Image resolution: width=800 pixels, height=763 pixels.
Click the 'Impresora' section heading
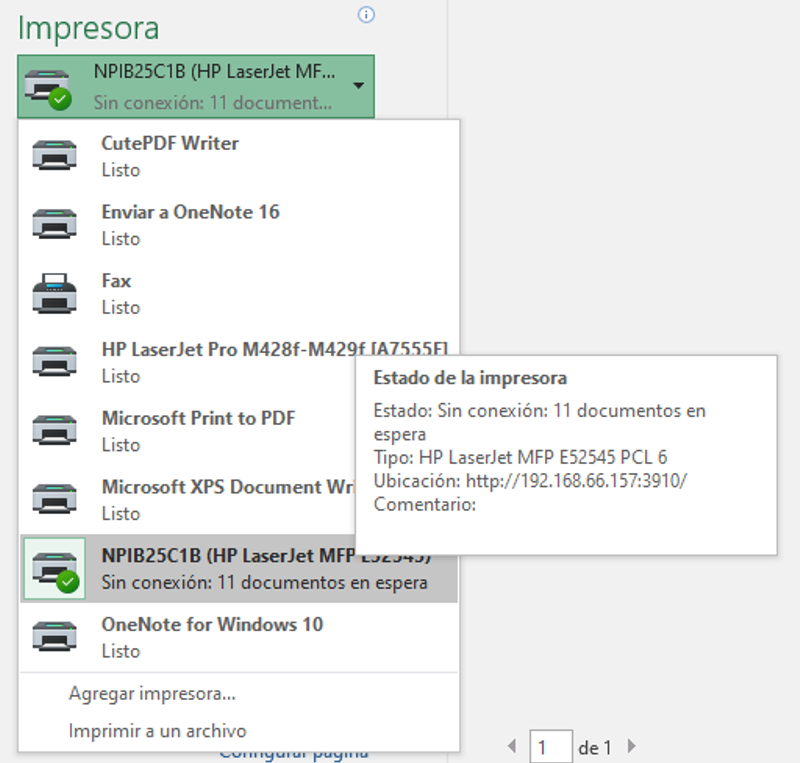pyautogui.click(x=88, y=29)
